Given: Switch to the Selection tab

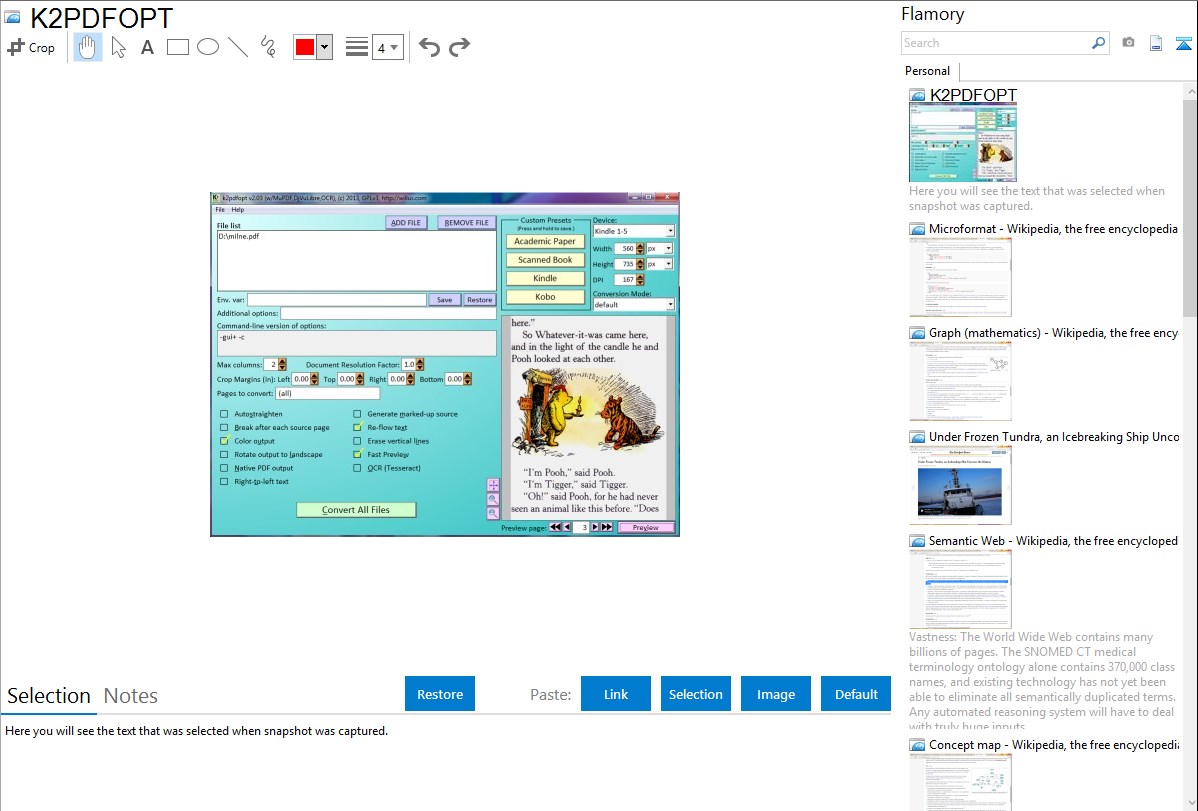Looking at the screenshot, I should tap(49, 696).
